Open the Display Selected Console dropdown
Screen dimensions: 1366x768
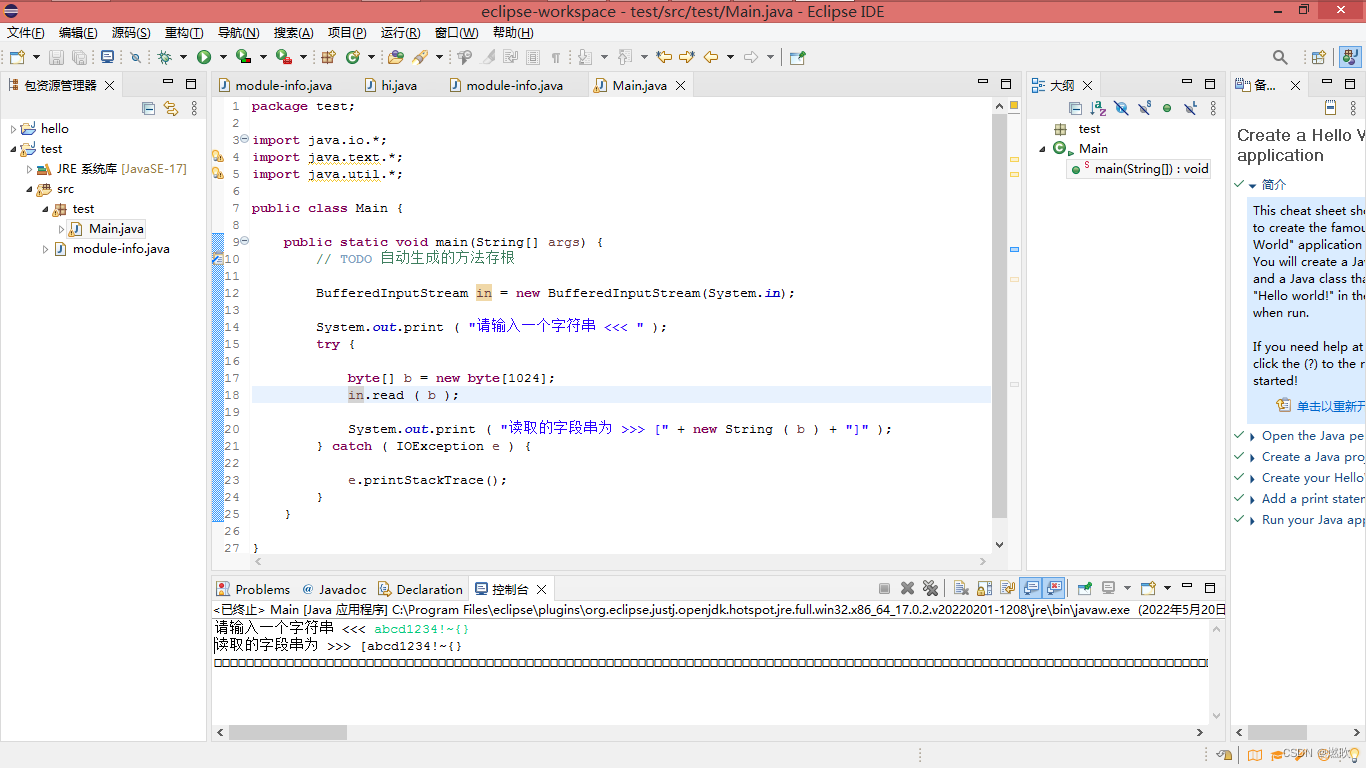(1127, 588)
